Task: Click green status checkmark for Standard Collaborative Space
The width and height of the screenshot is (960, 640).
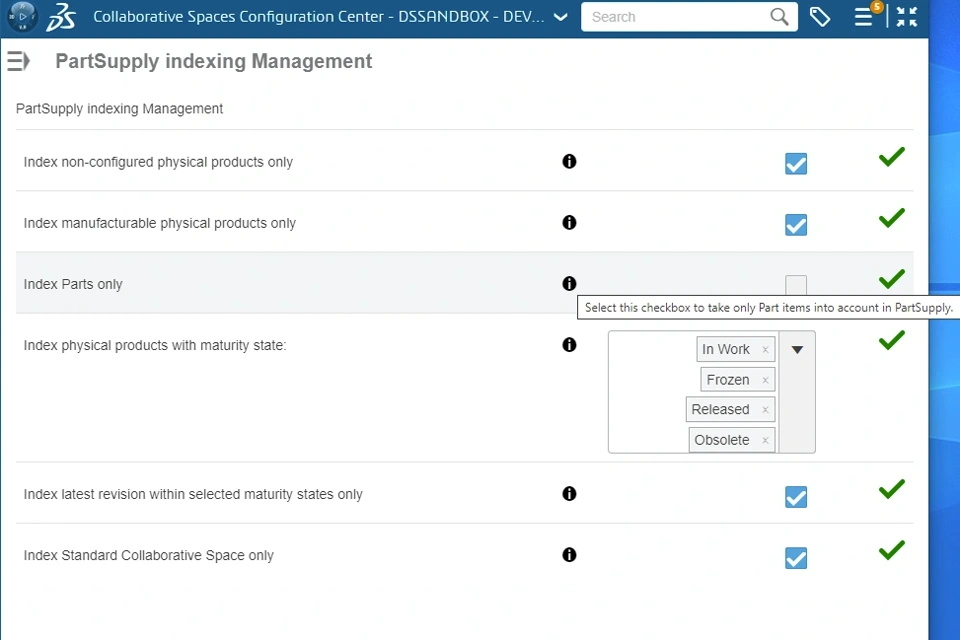Action: click(x=891, y=550)
